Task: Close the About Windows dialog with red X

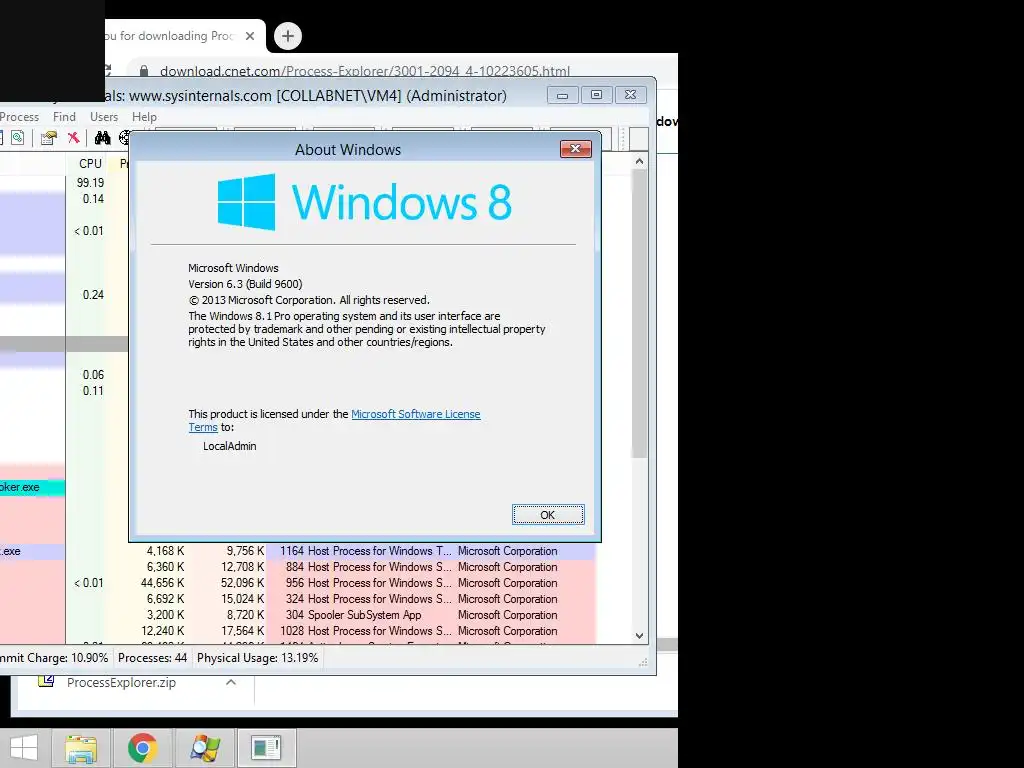Action: (x=575, y=149)
